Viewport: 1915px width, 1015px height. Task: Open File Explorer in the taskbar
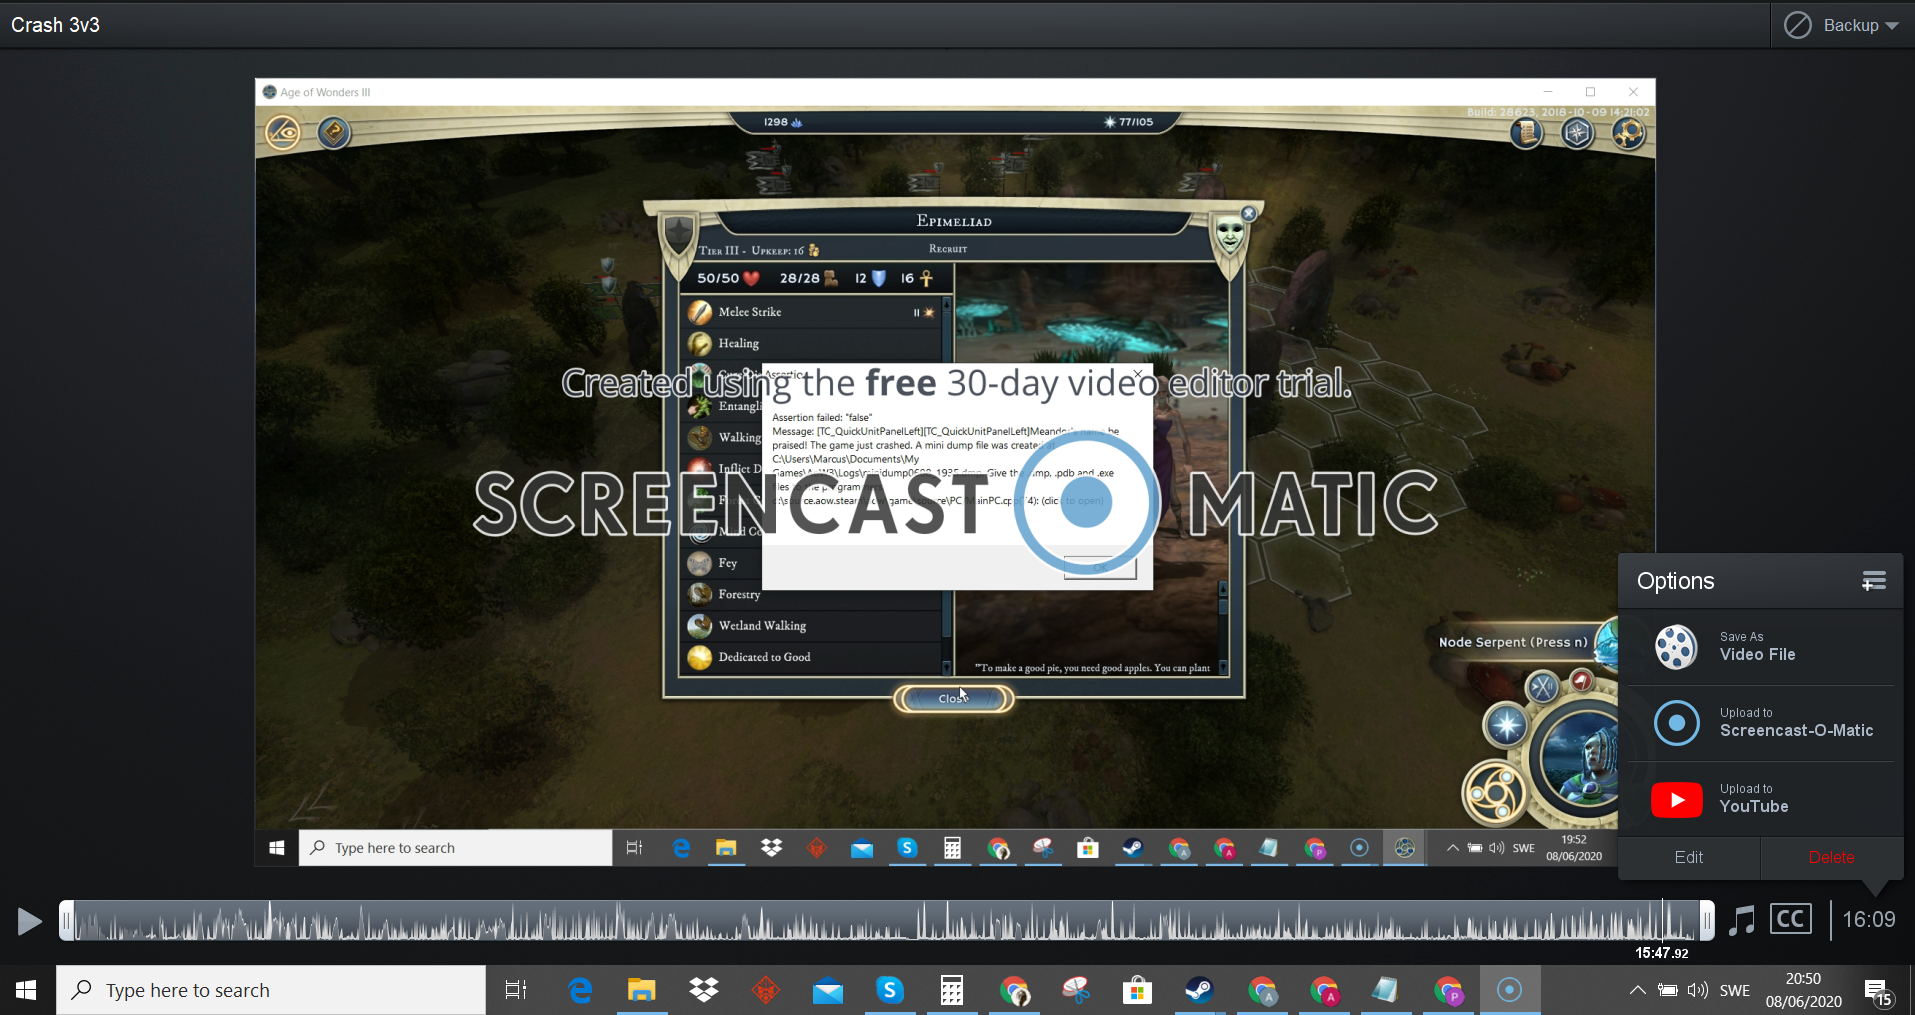641,991
